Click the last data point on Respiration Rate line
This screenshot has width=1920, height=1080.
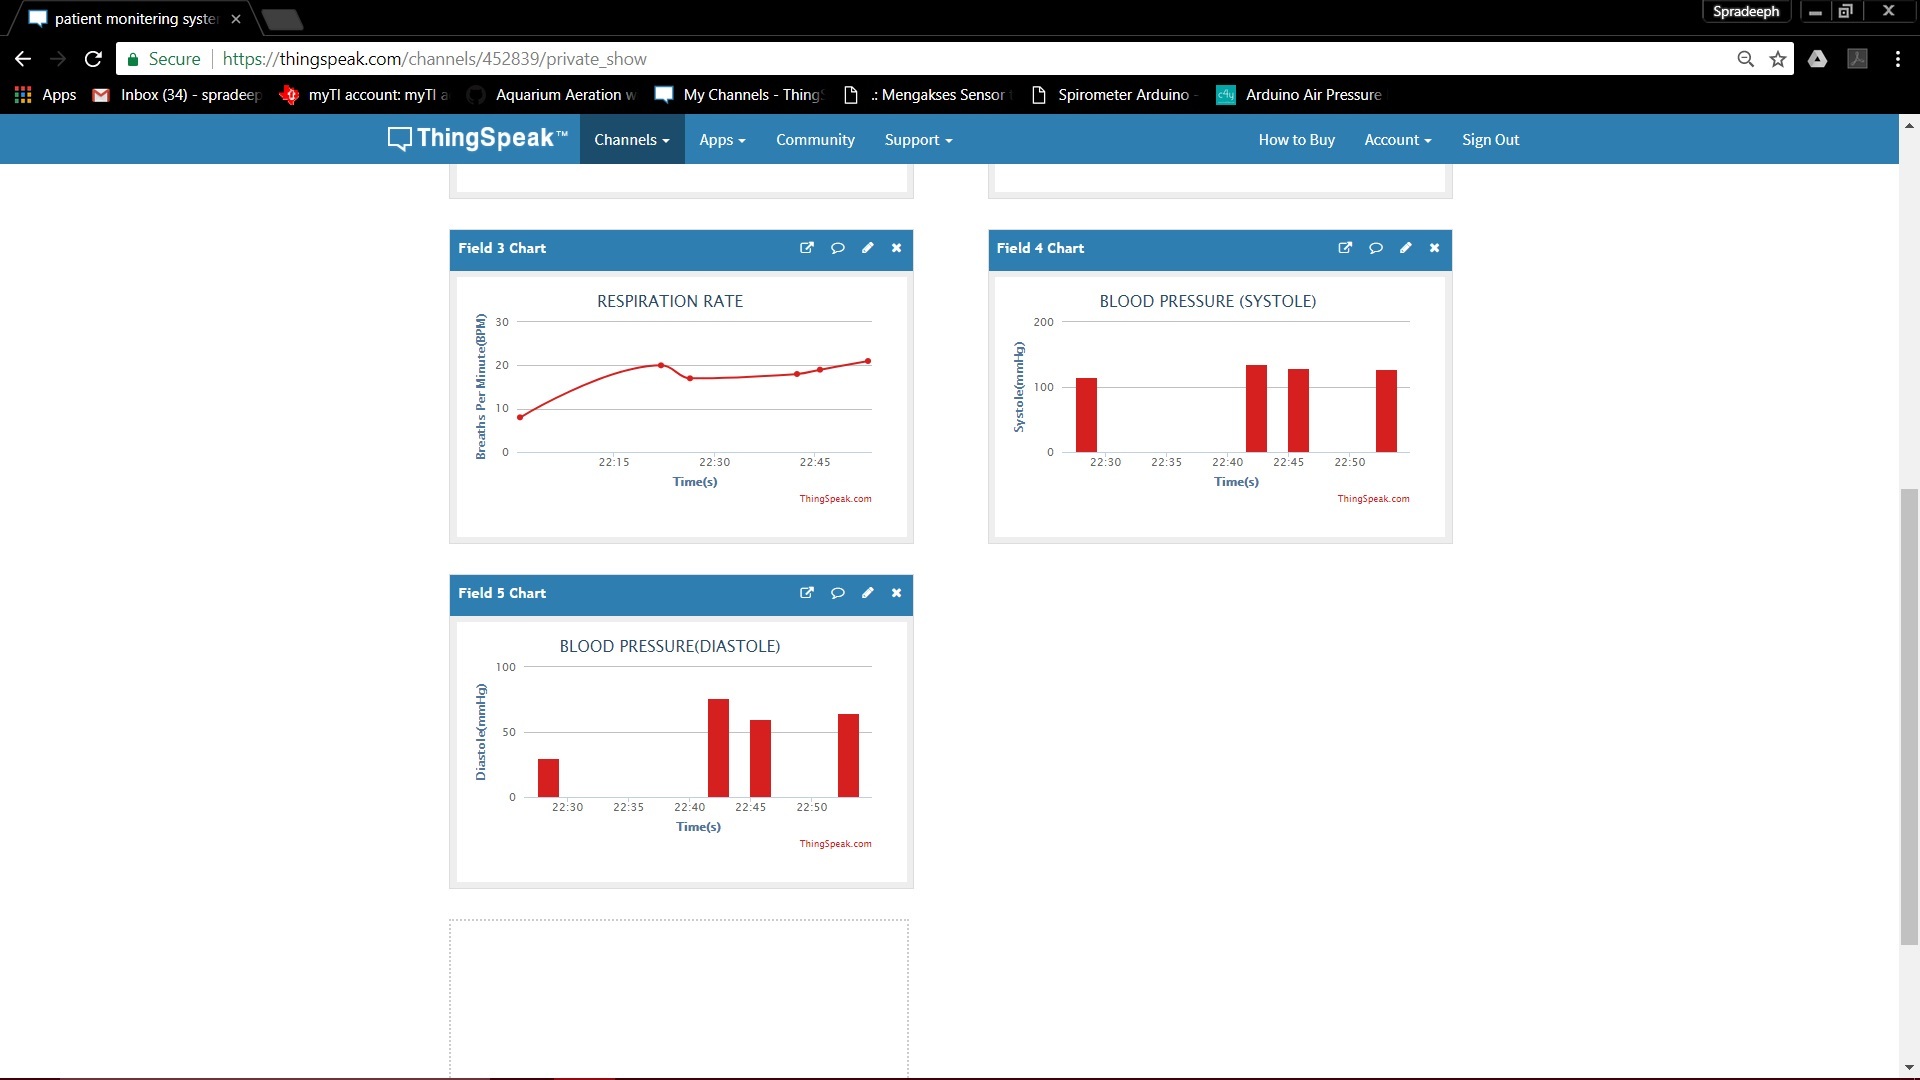868,361
